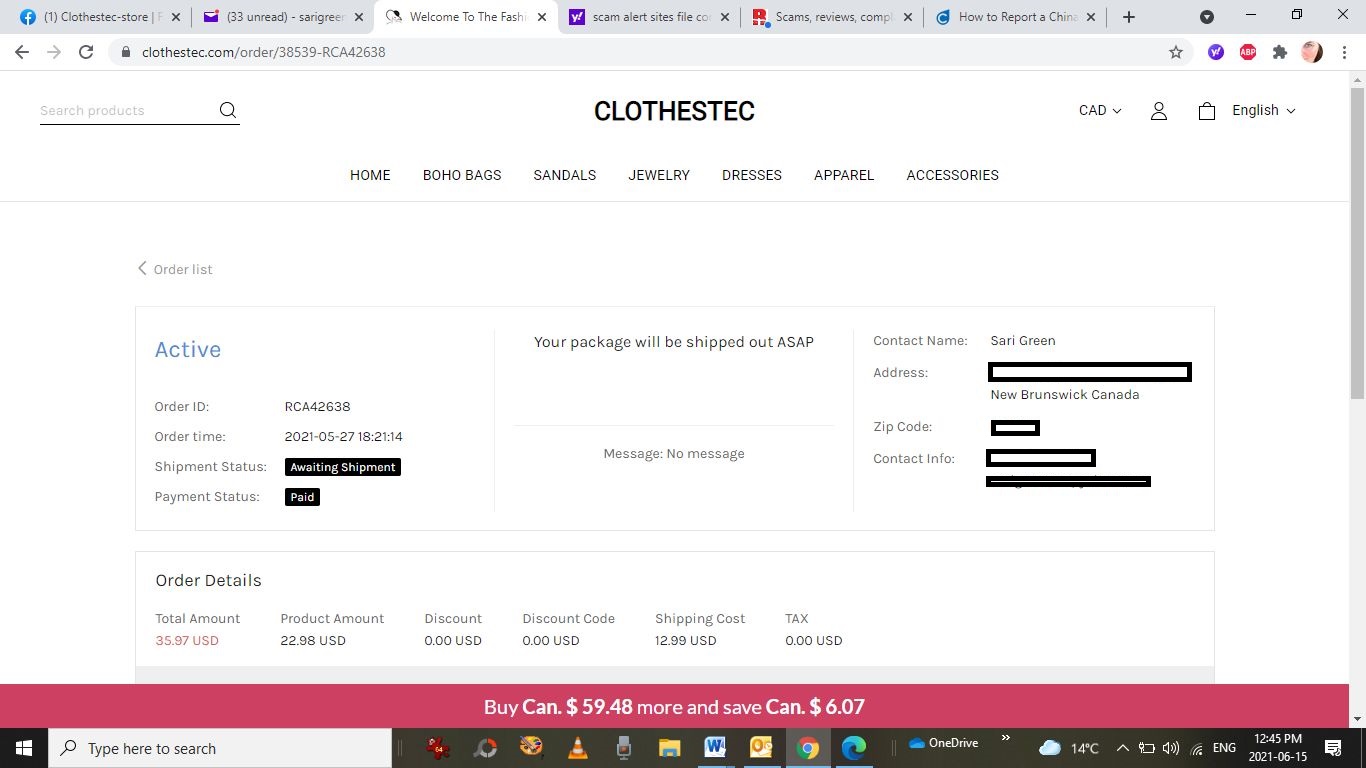
Task: Launch VLC media player from the taskbar
Action: coord(578,748)
